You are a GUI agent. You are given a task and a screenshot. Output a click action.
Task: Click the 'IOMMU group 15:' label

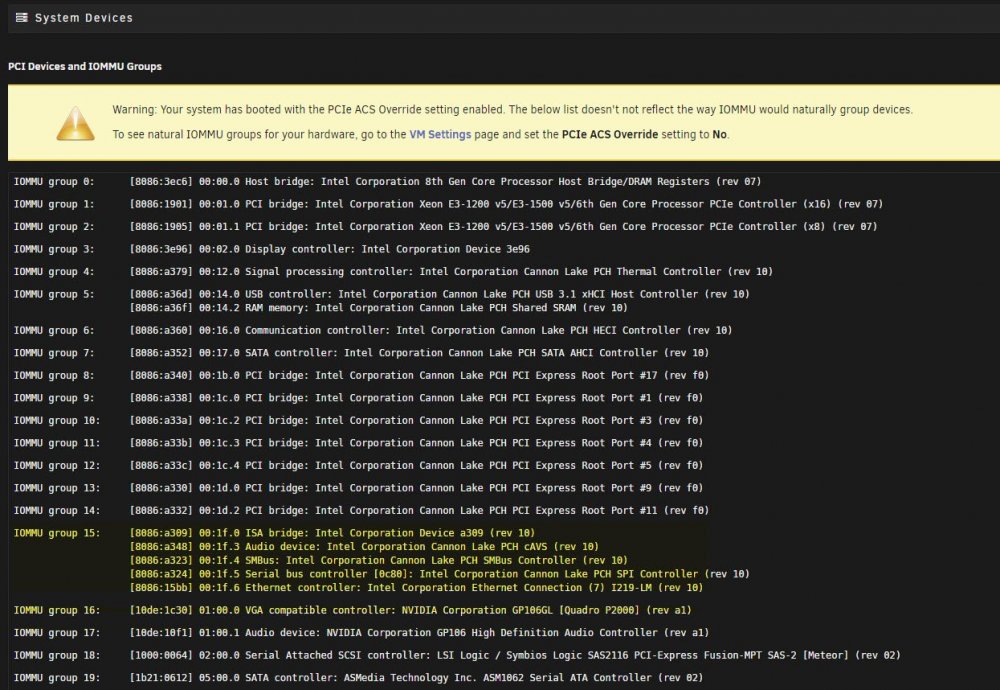point(57,533)
